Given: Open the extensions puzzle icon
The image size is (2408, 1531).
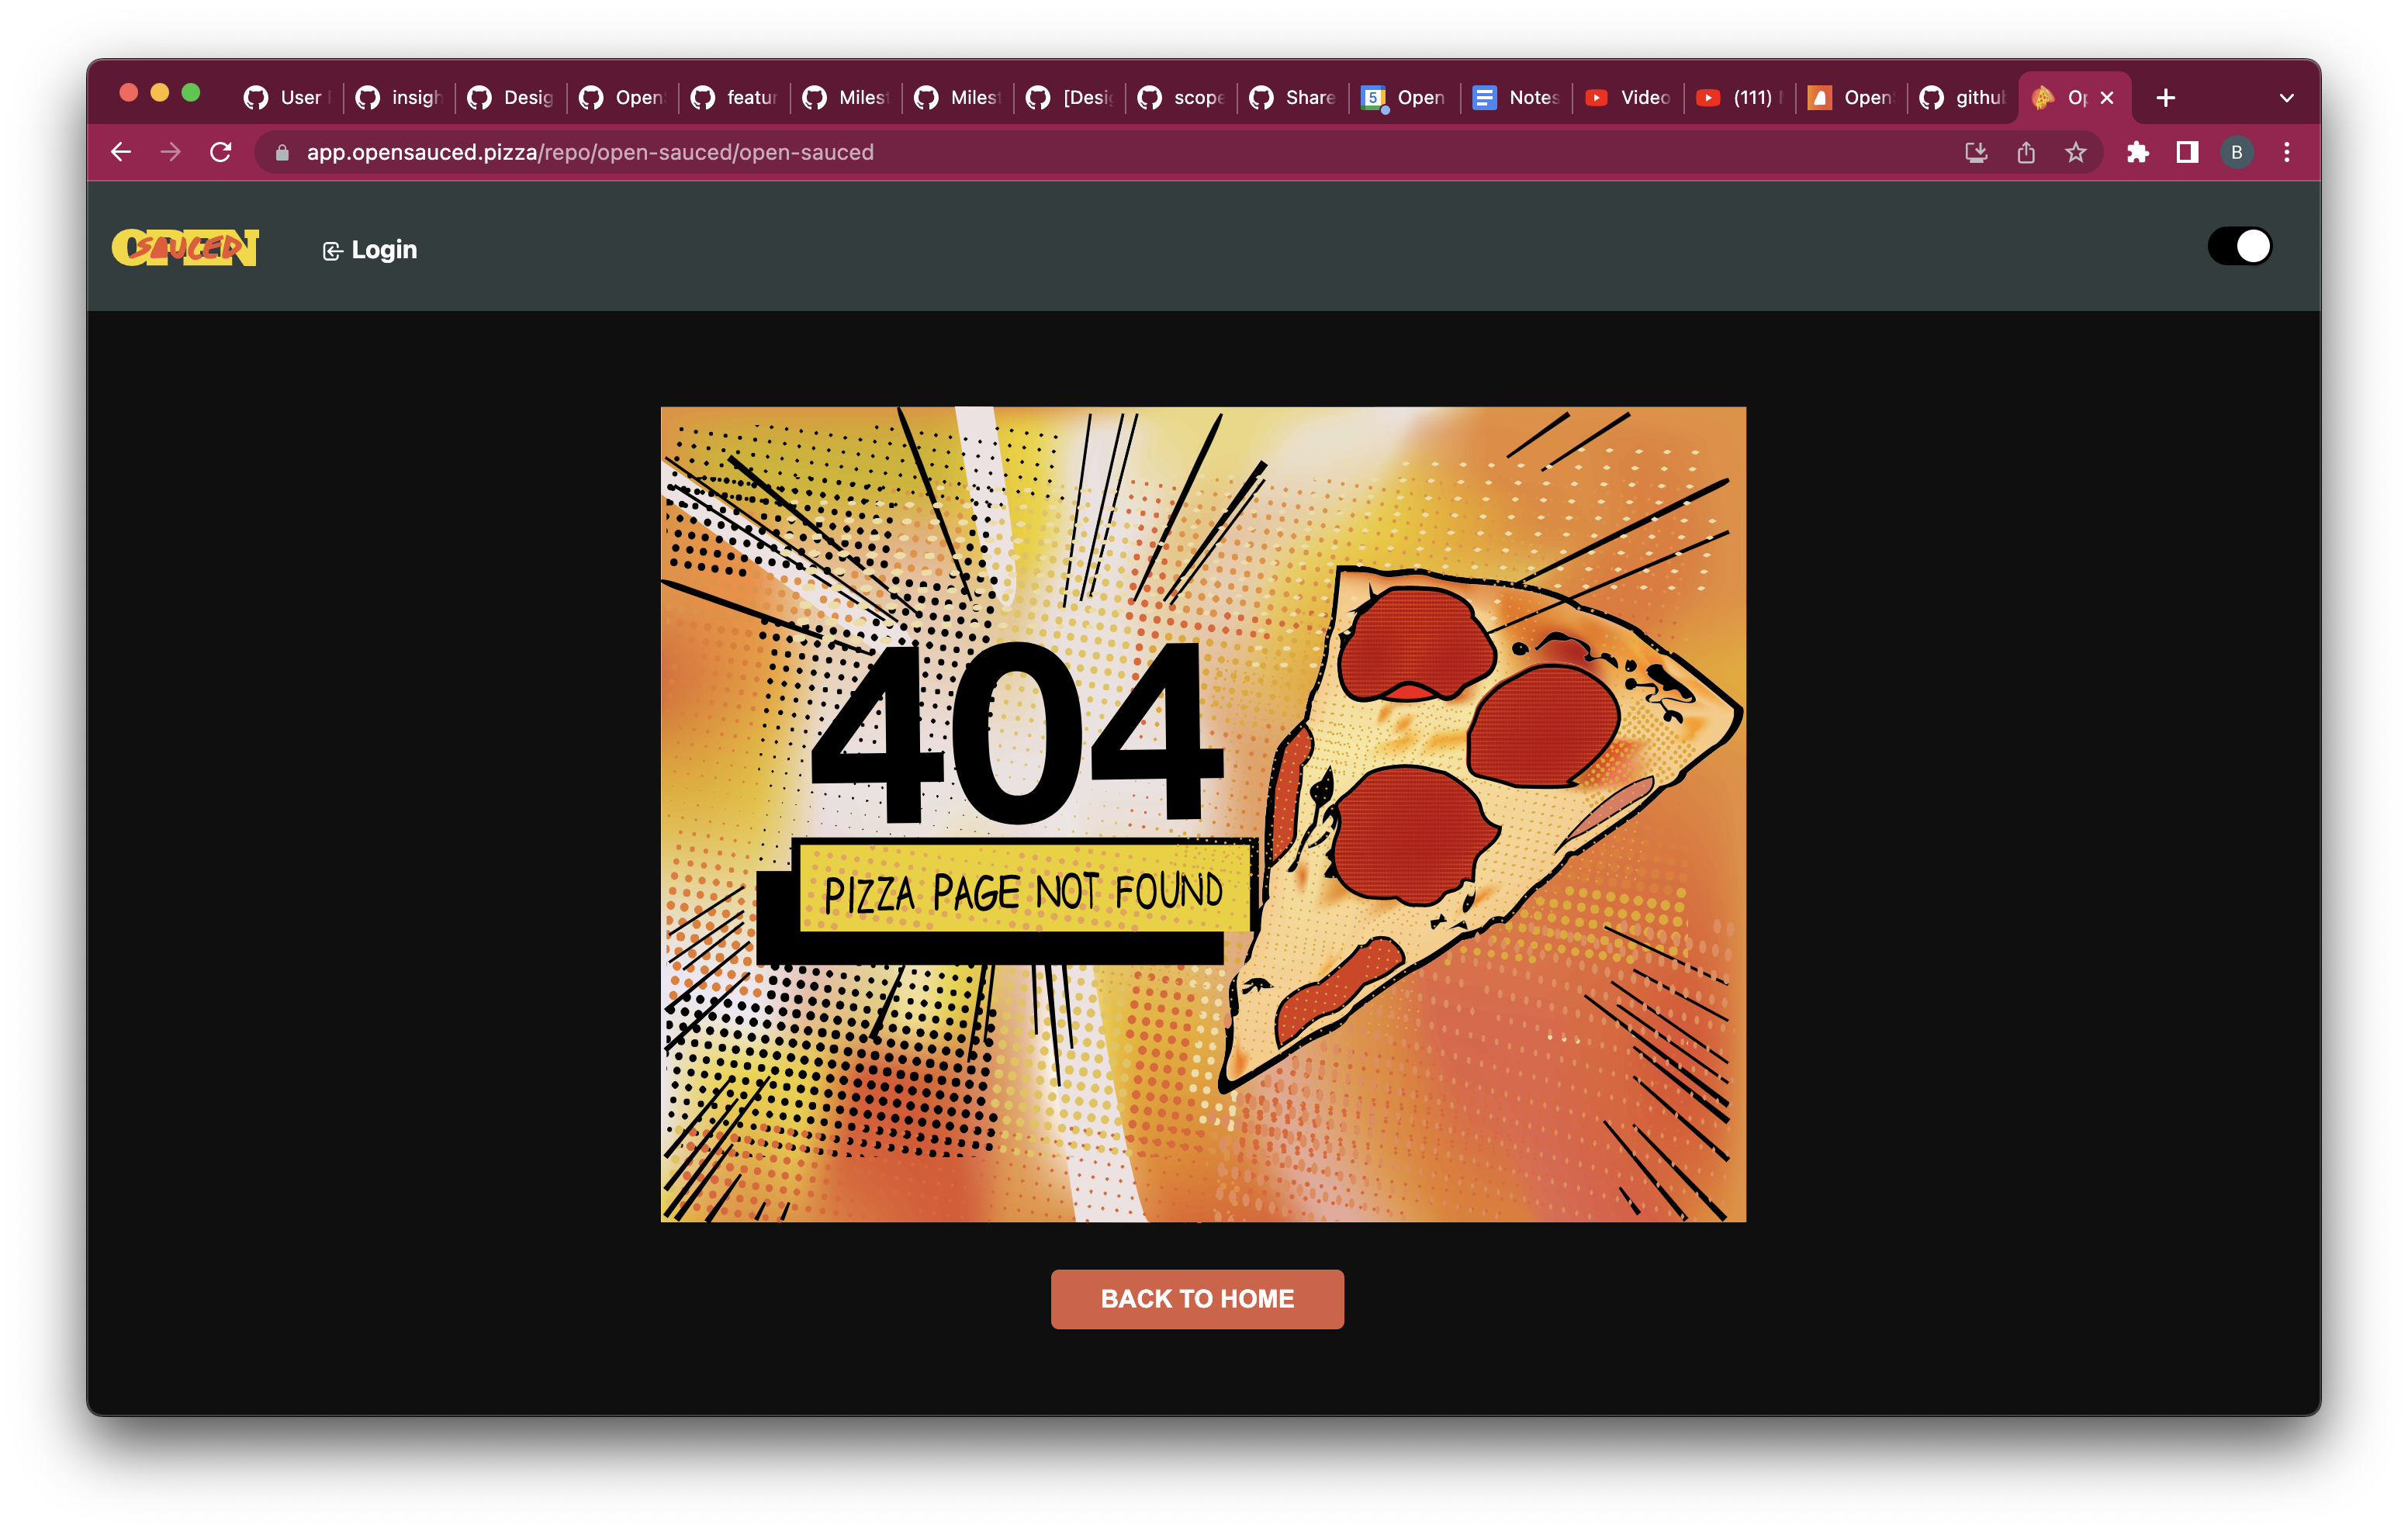Looking at the screenshot, I should (x=2137, y=152).
